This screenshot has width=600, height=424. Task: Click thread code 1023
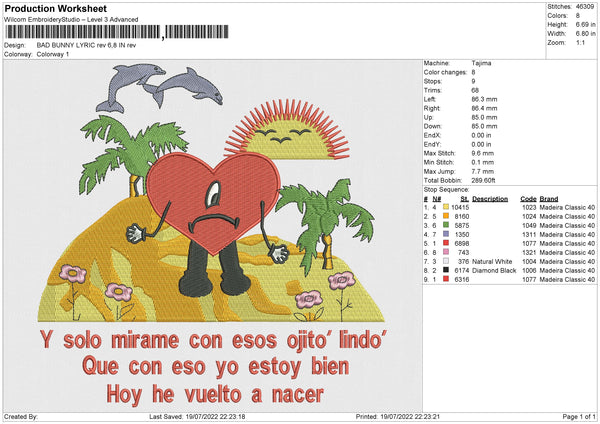coord(529,207)
